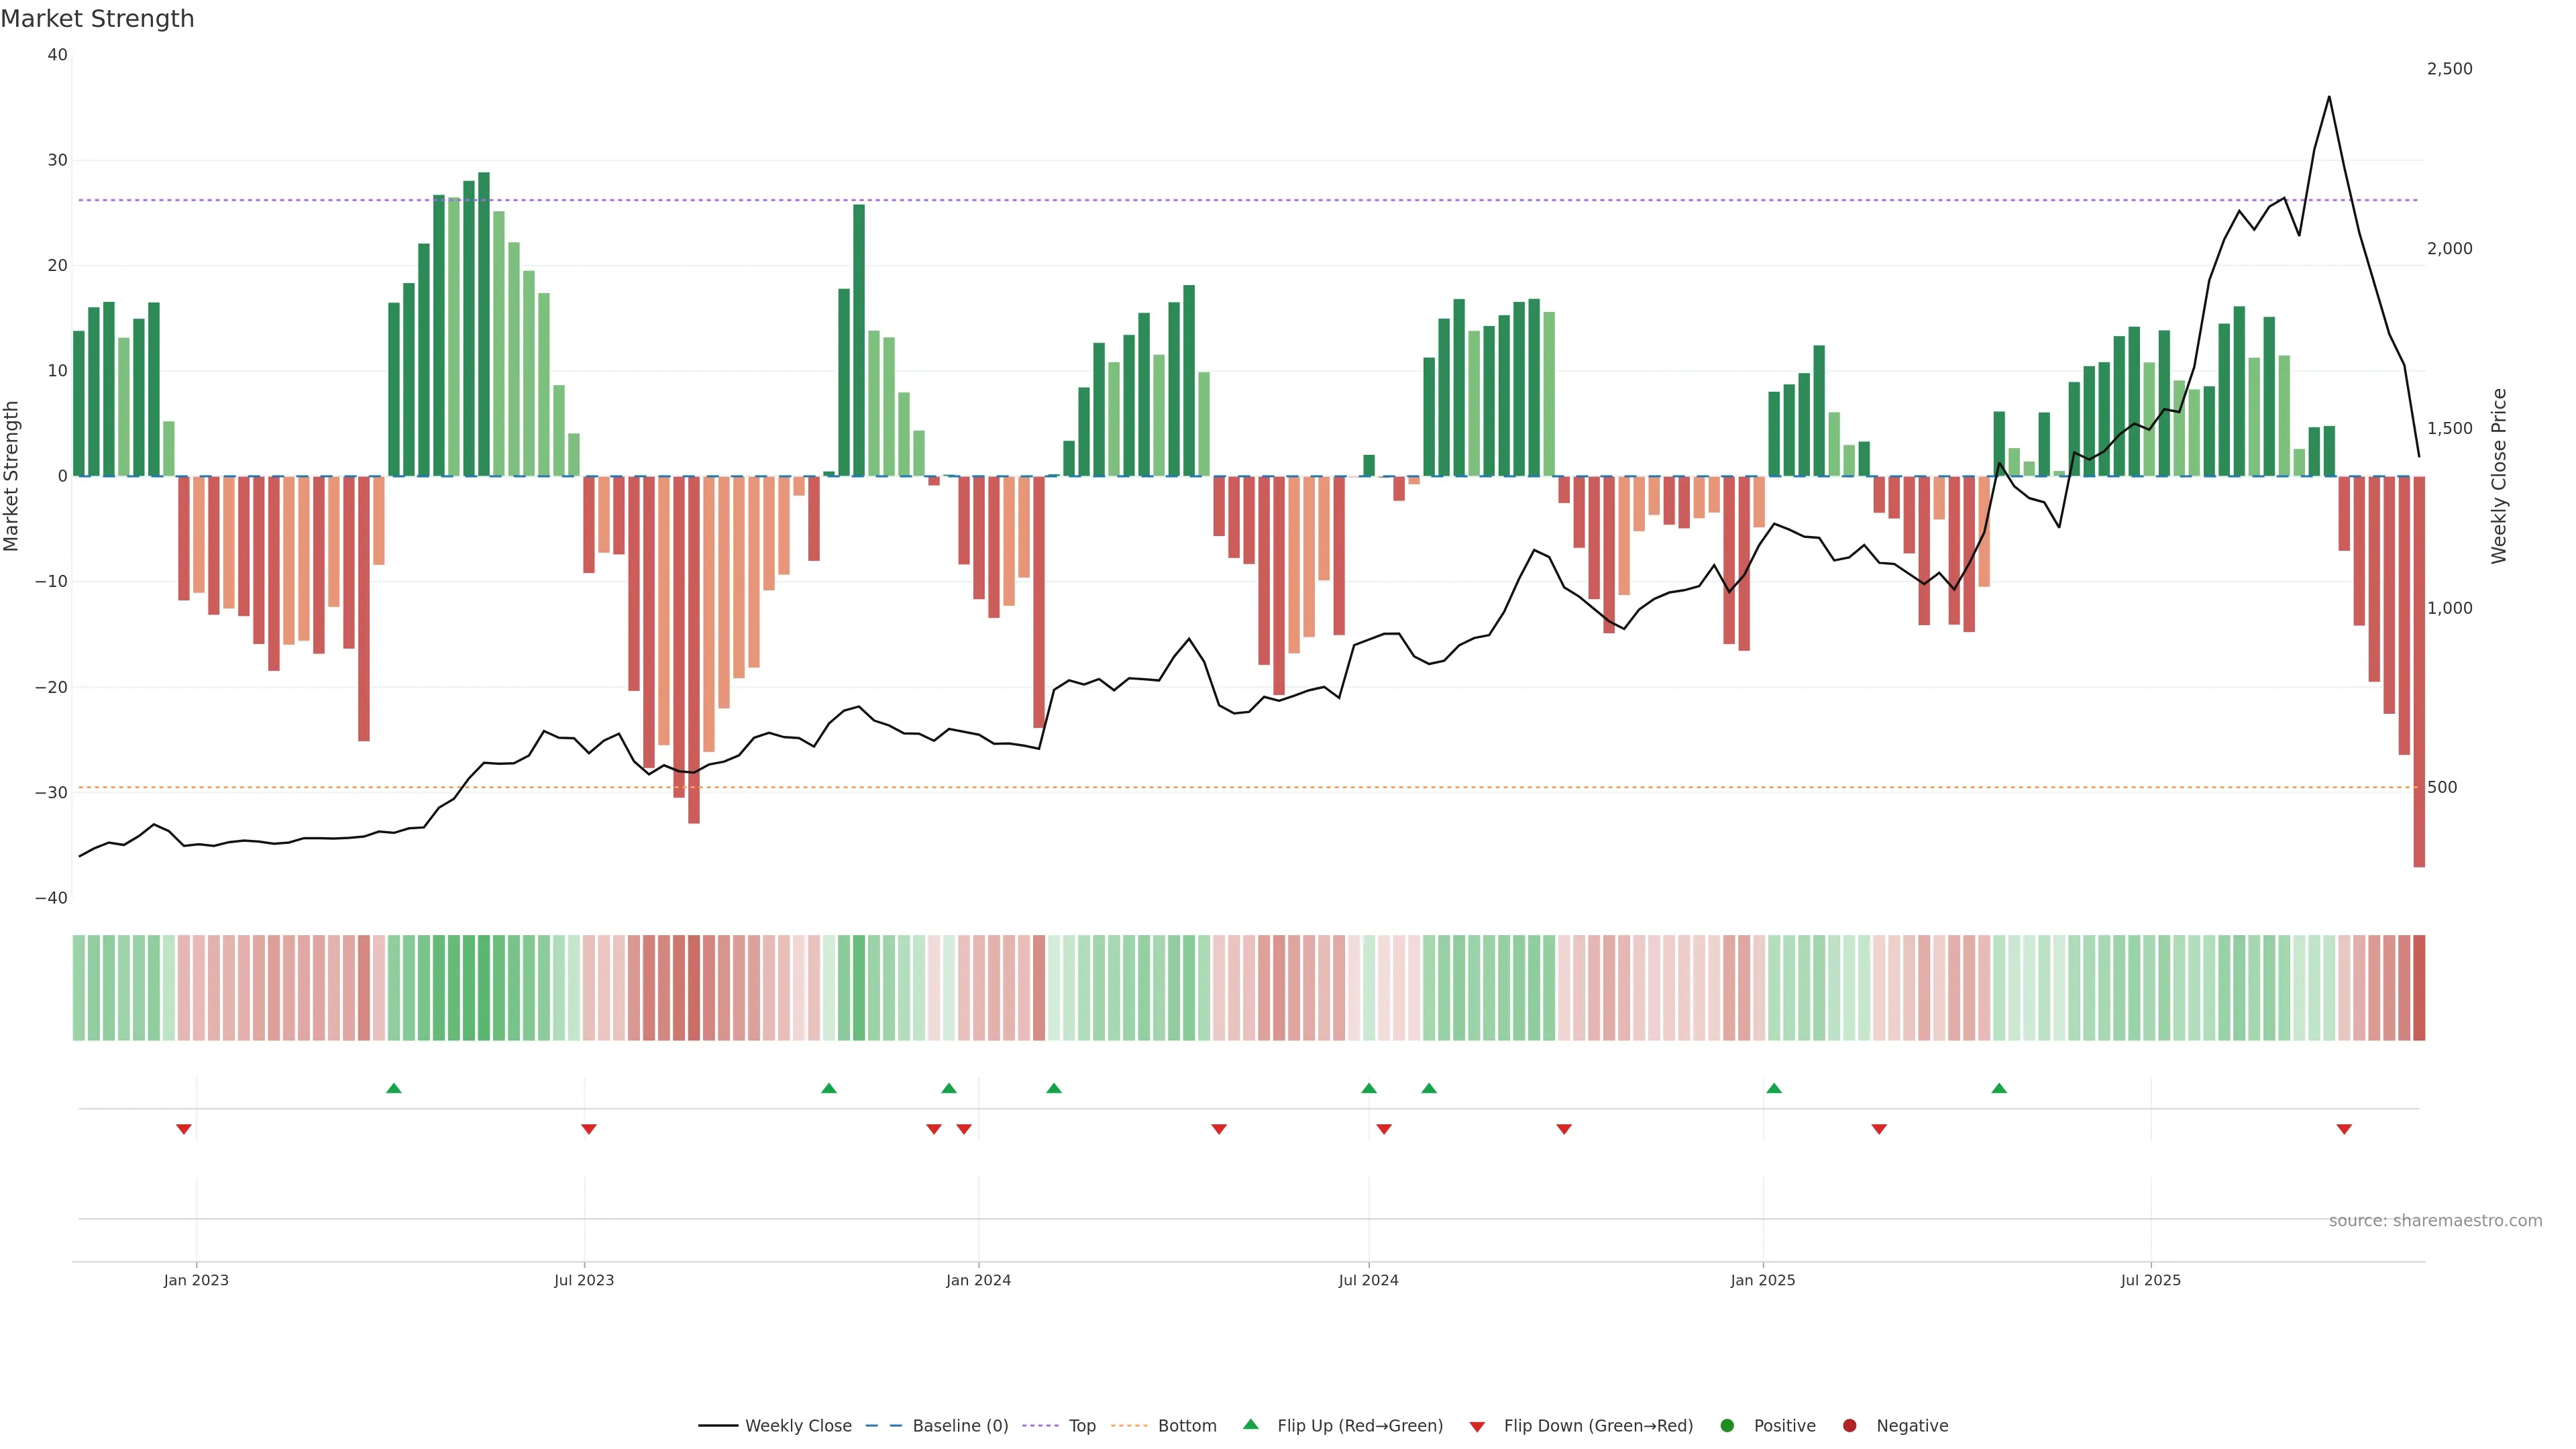
Task: Click Flip Down red triangle legend icon
Action: 1477,1427
